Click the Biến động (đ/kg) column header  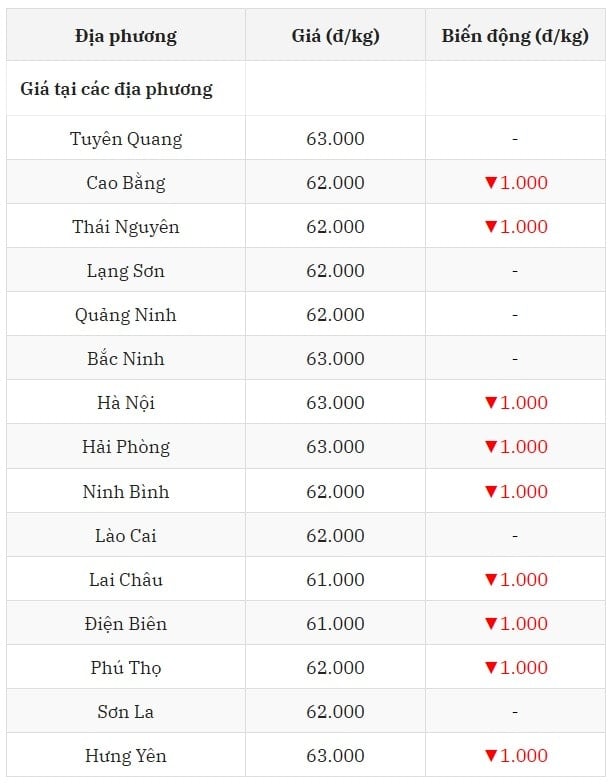(x=515, y=36)
